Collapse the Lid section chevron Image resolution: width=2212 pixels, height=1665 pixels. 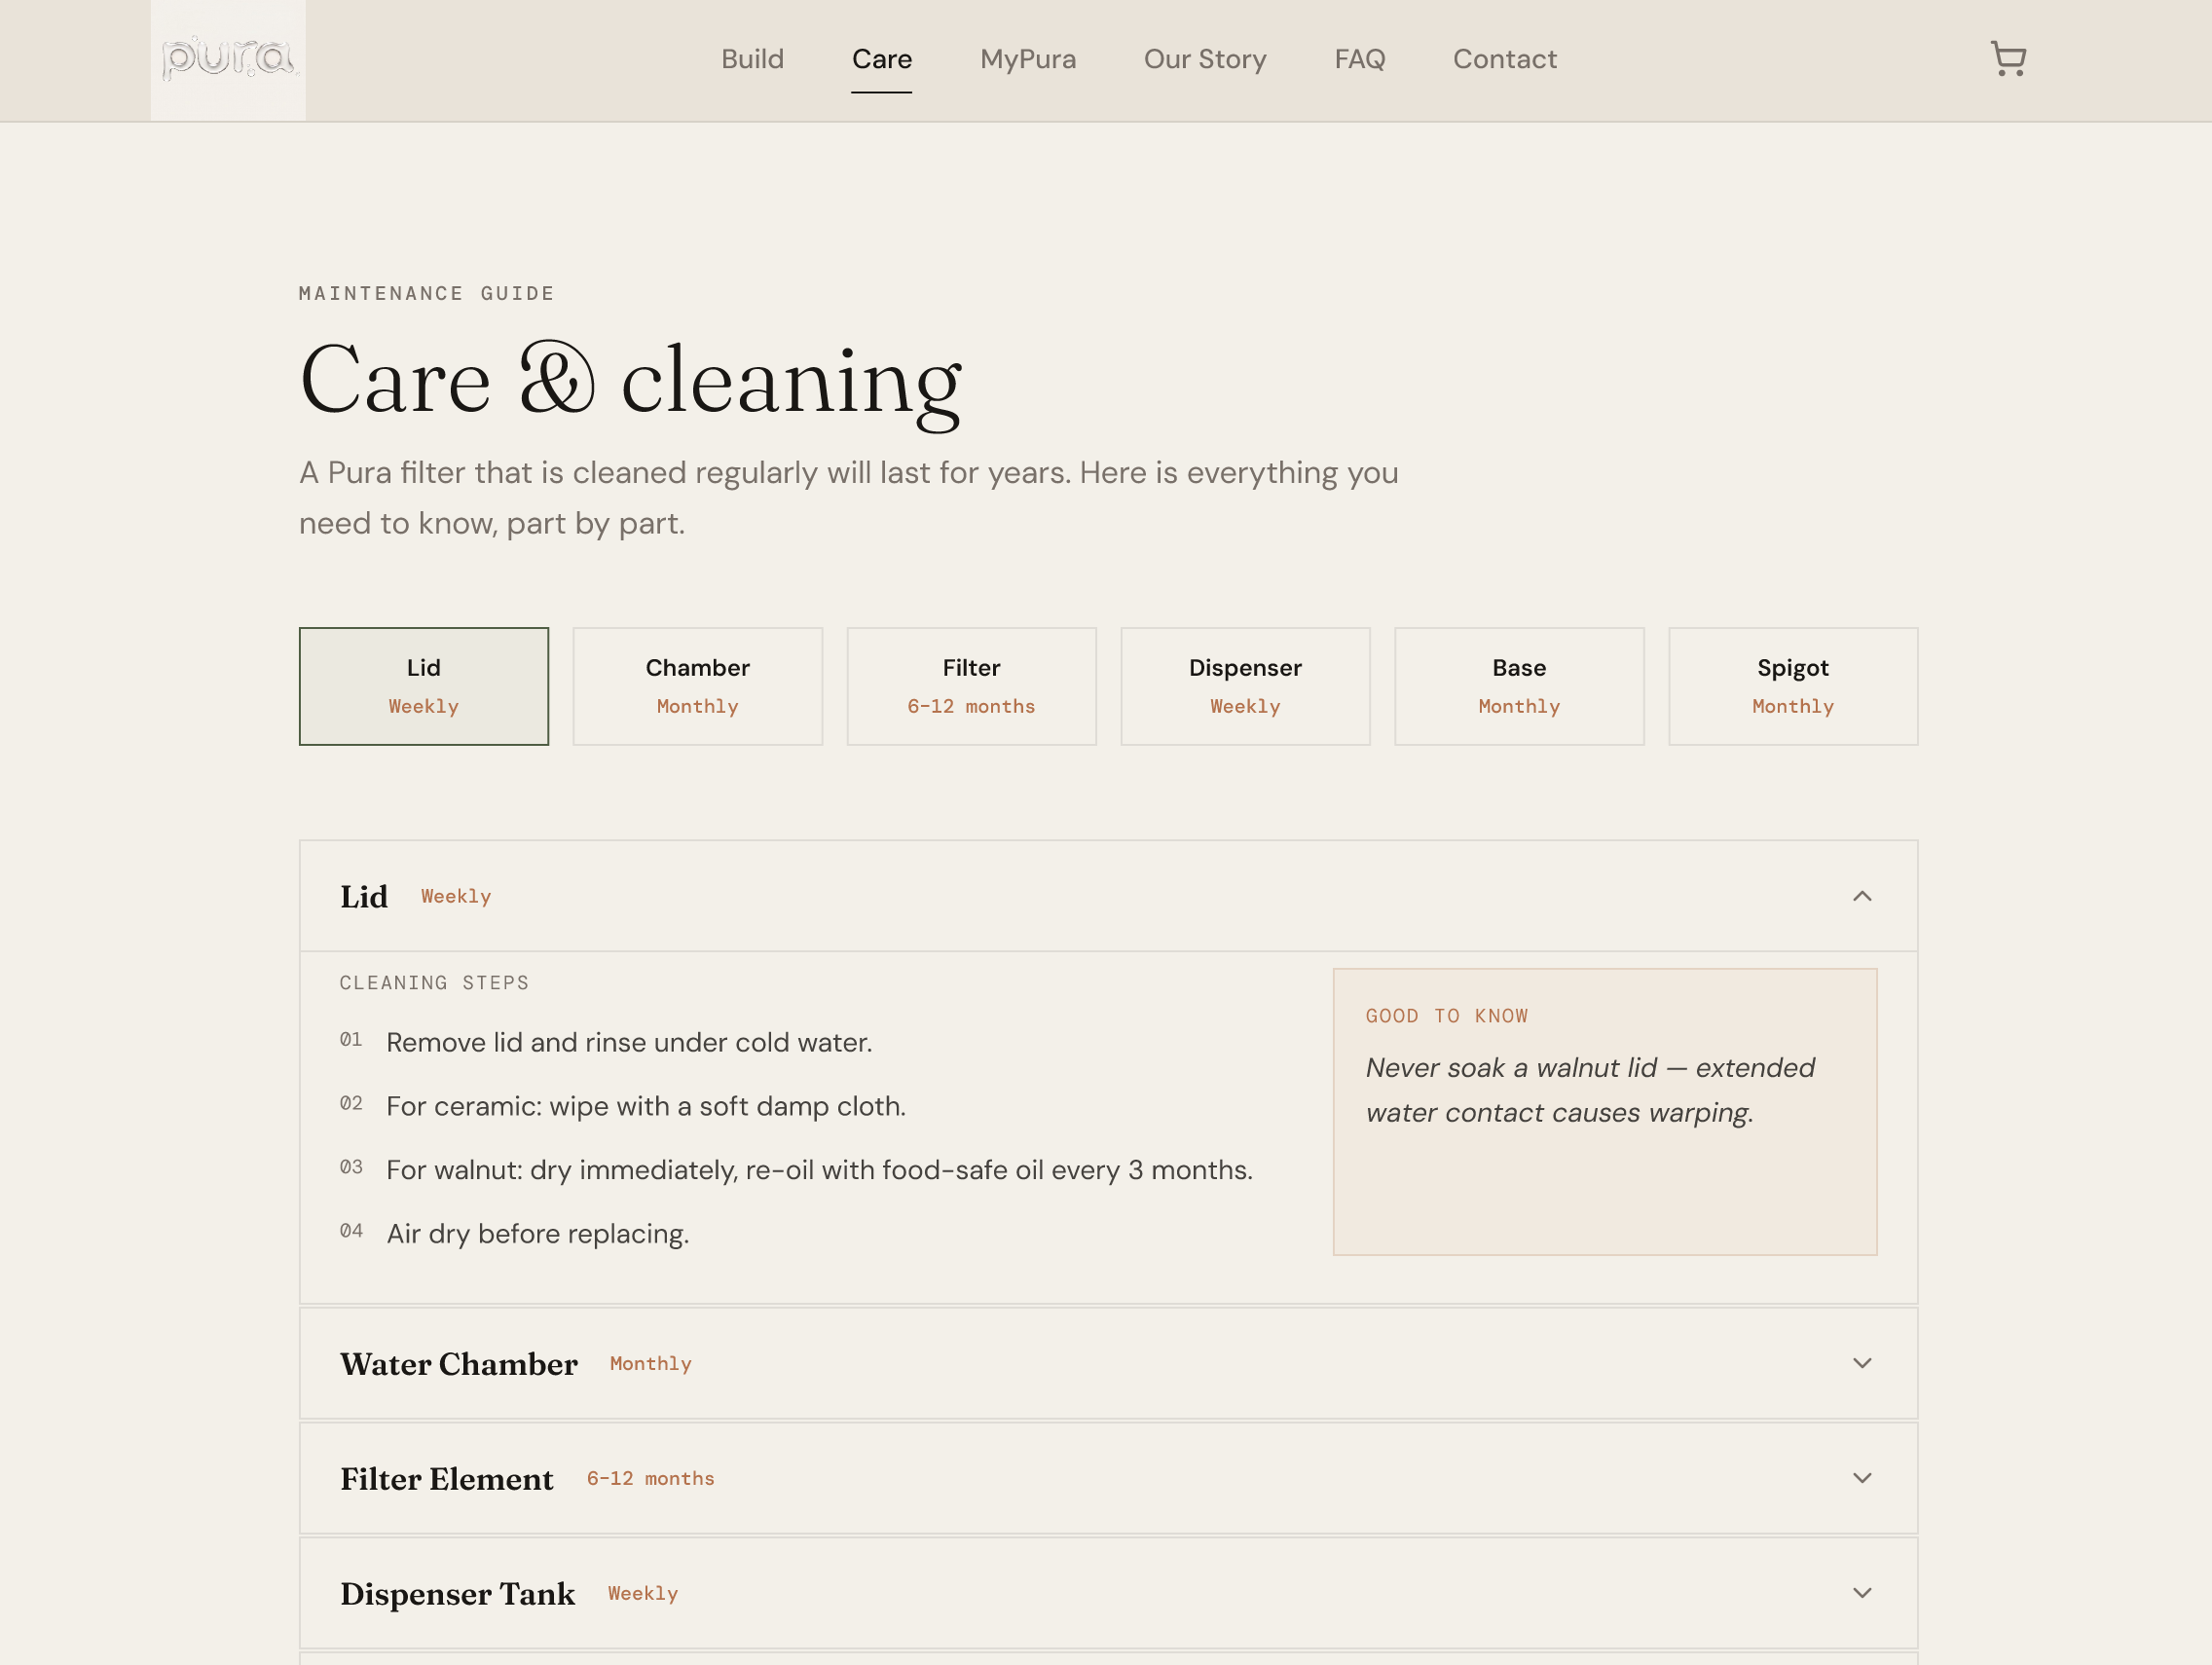[1861, 896]
